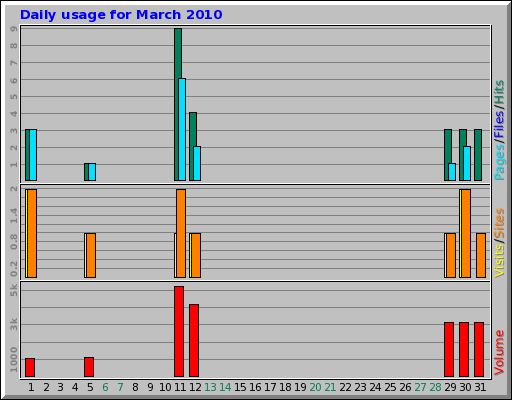
Task: Click the cyan pages bar for day 1
Action: (33, 155)
